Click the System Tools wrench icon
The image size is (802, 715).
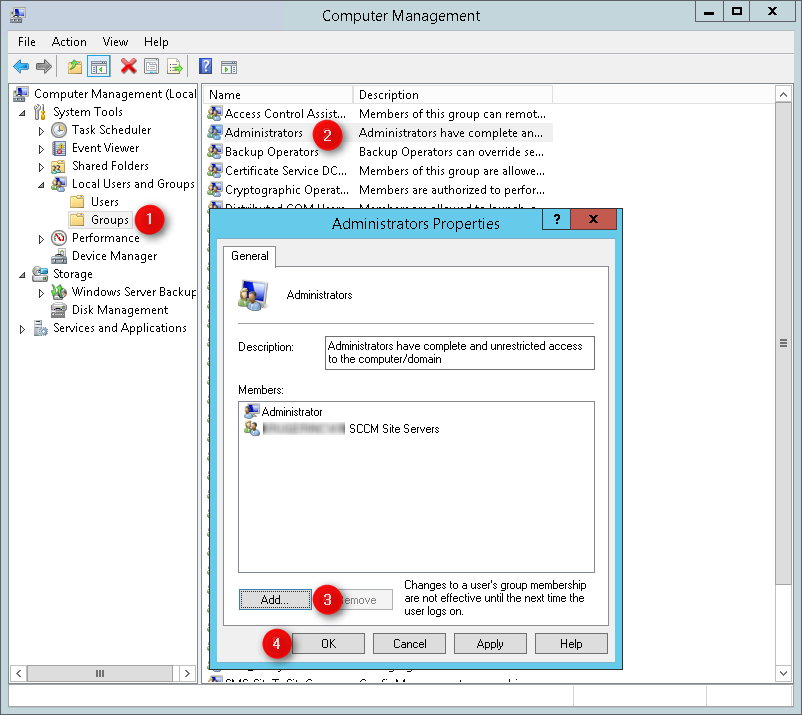click(40, 112)
